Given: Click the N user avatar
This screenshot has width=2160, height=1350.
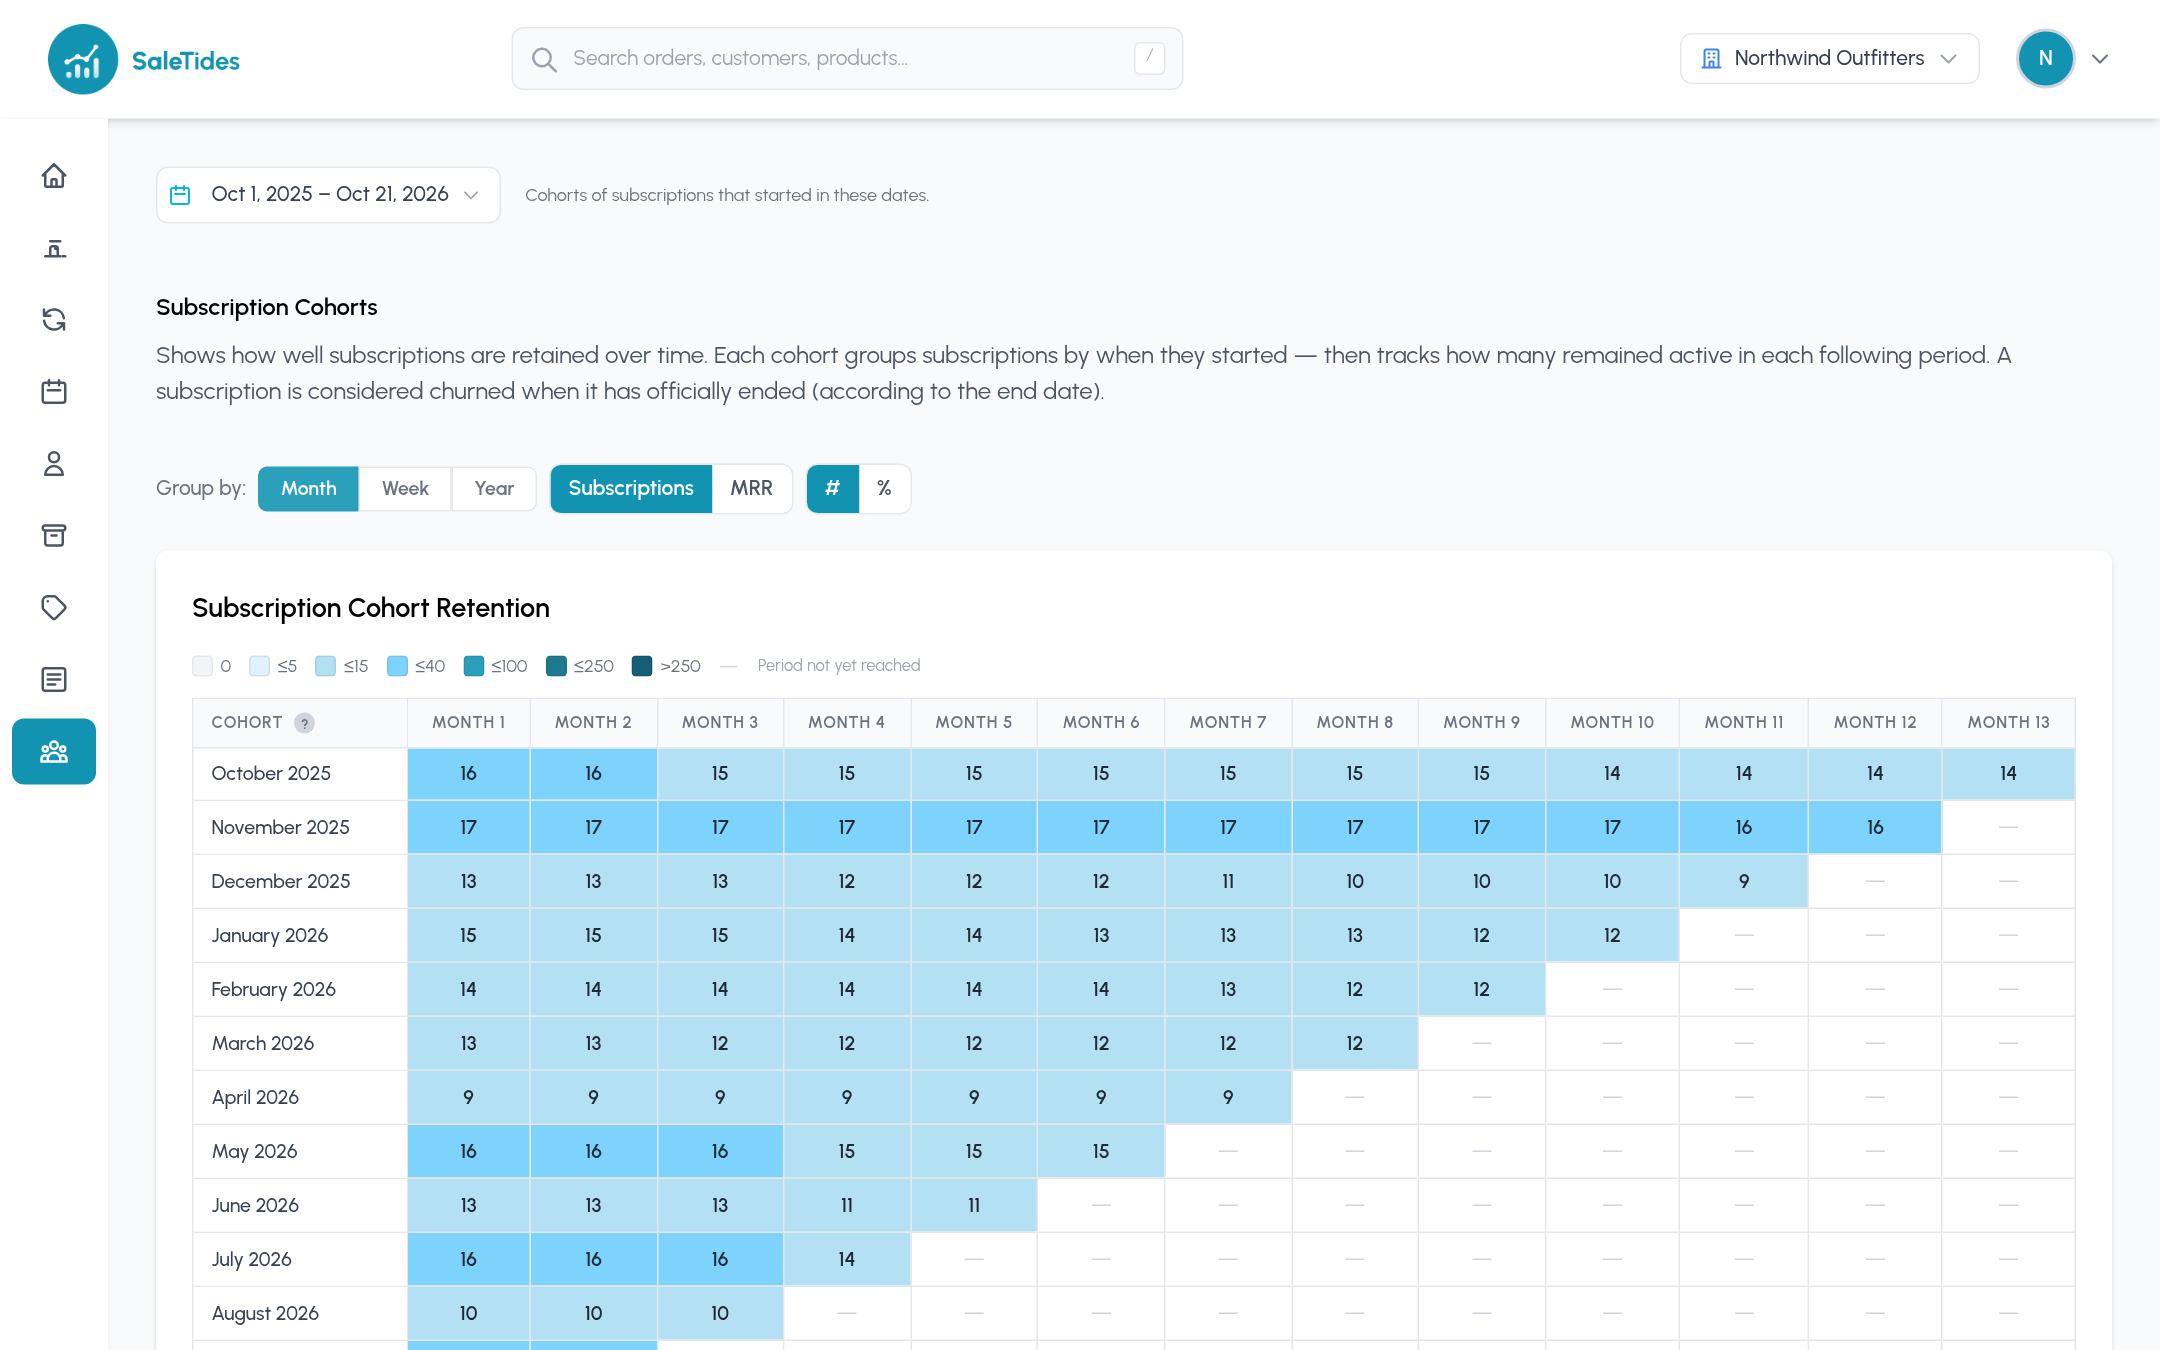Looking at the screenshot, I should click(x=2045, y=59).
